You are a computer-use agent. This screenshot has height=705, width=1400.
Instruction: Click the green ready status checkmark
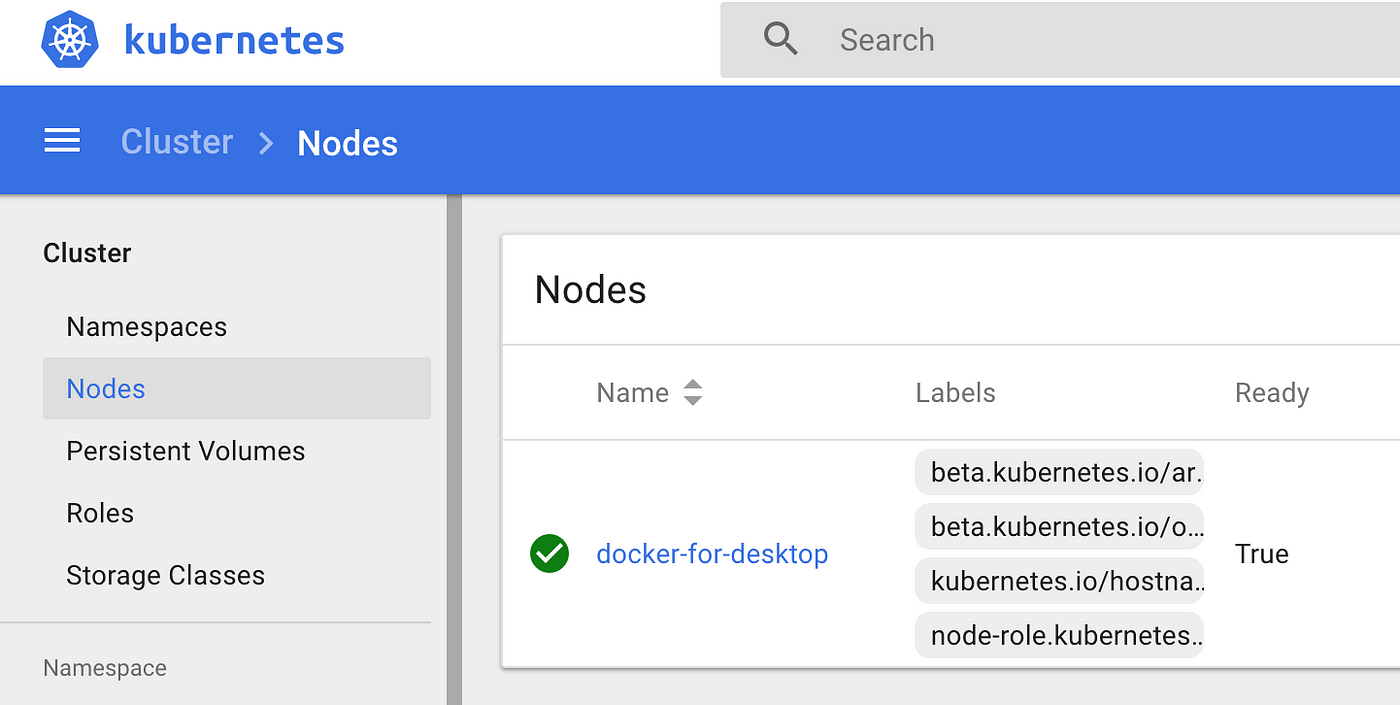[x=549, y=554]
